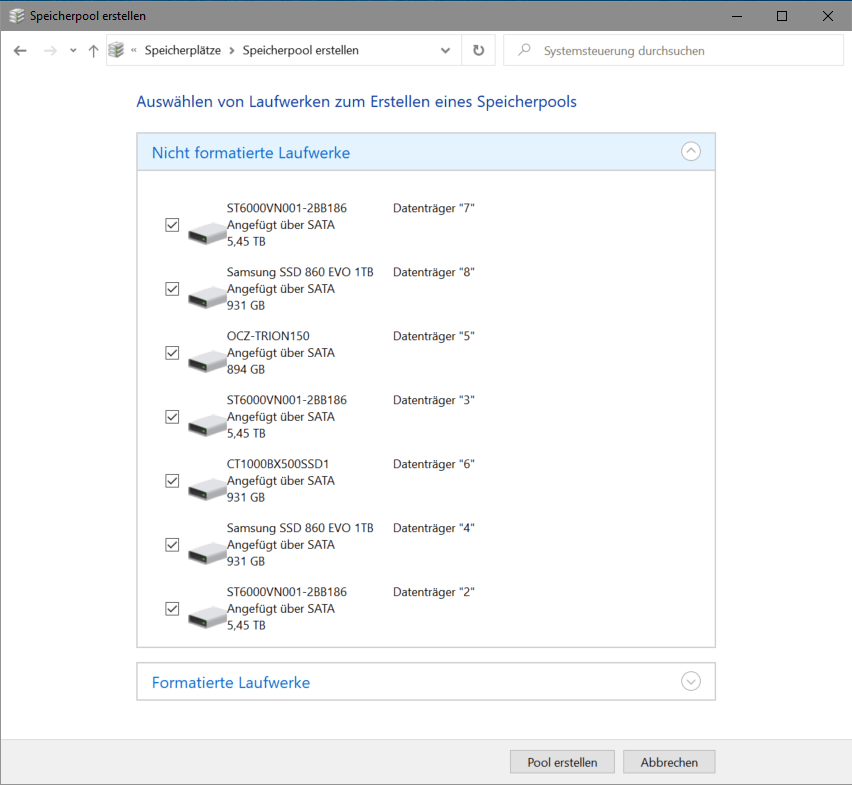
Task: Uncheck the Datenträger 8 drive checkbox
Action: 172,288
